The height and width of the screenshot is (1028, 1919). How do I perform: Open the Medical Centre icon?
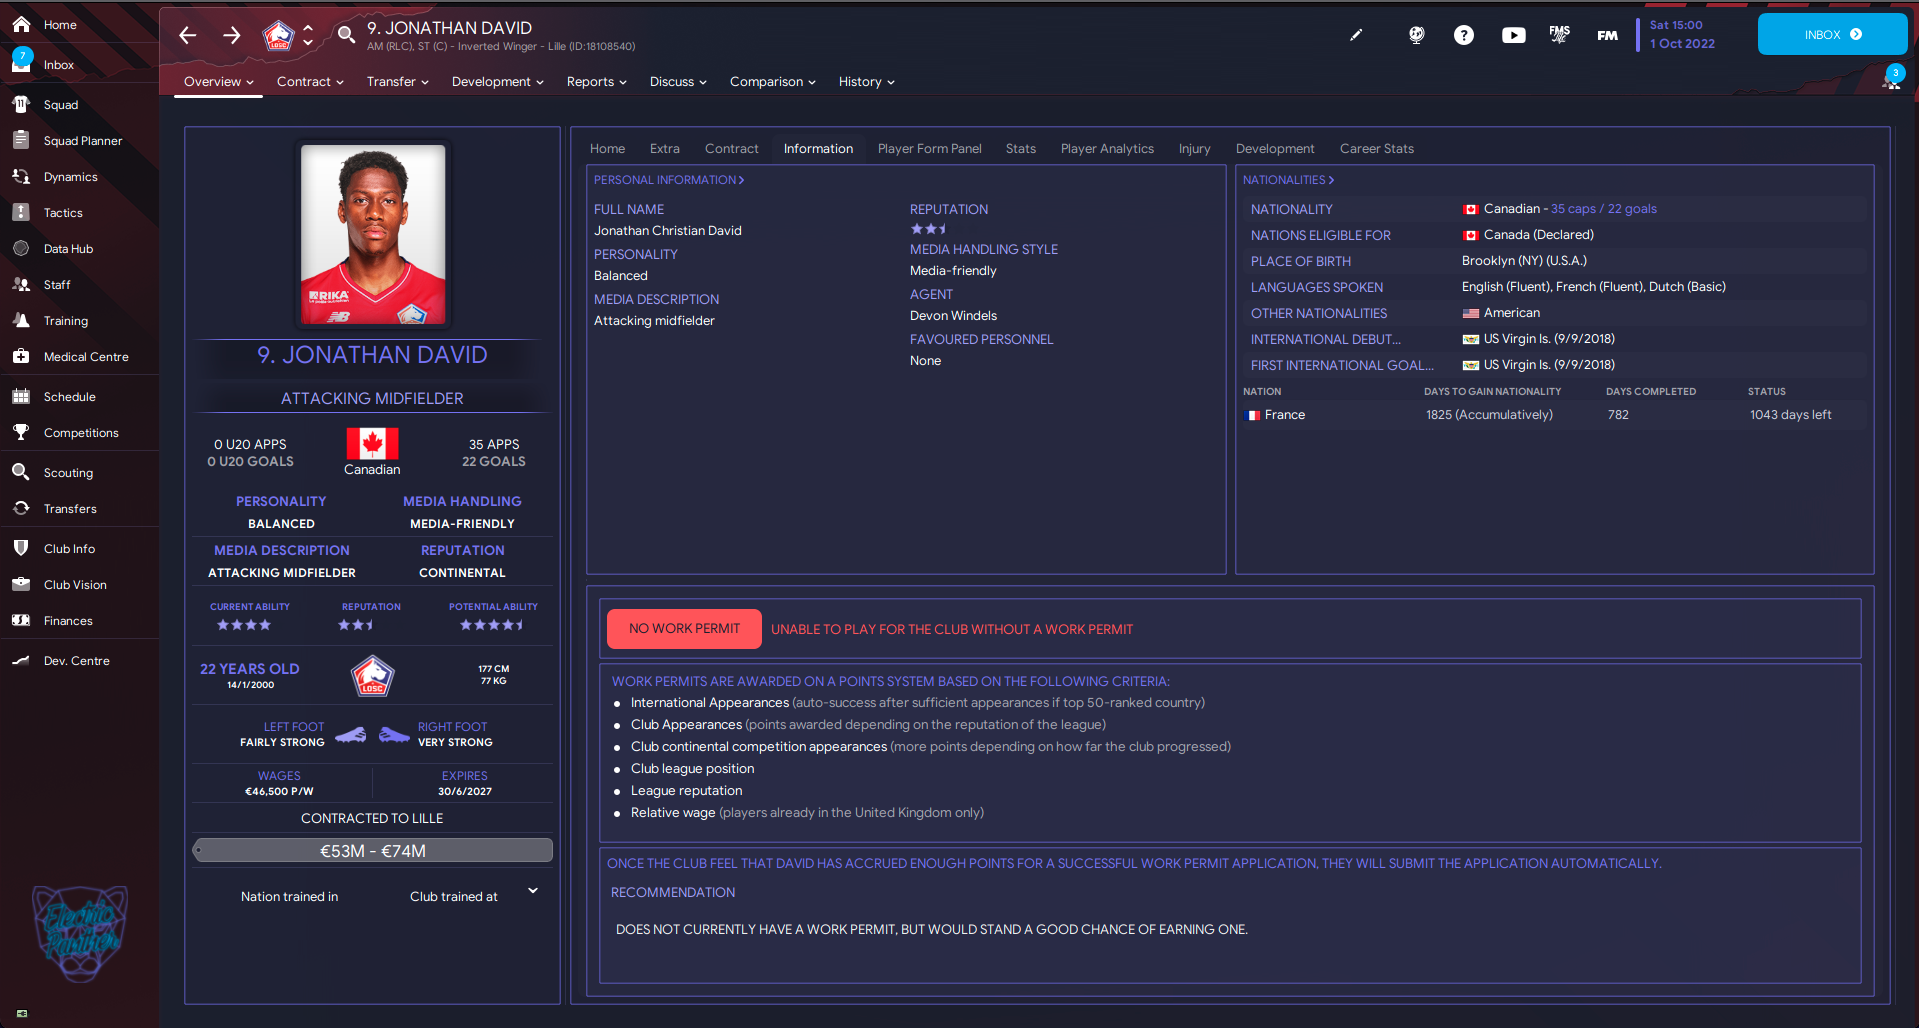(21, 356)
